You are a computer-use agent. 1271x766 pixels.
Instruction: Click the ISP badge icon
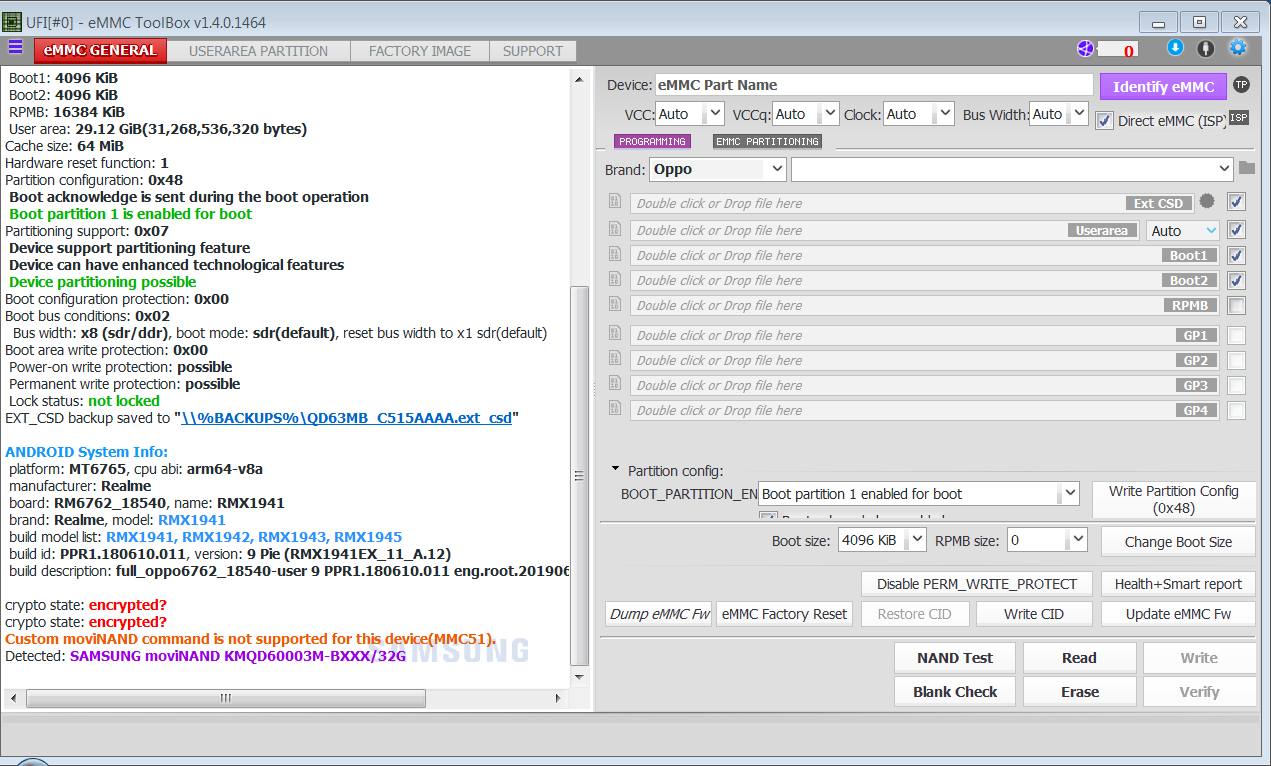pos(1239,118)
